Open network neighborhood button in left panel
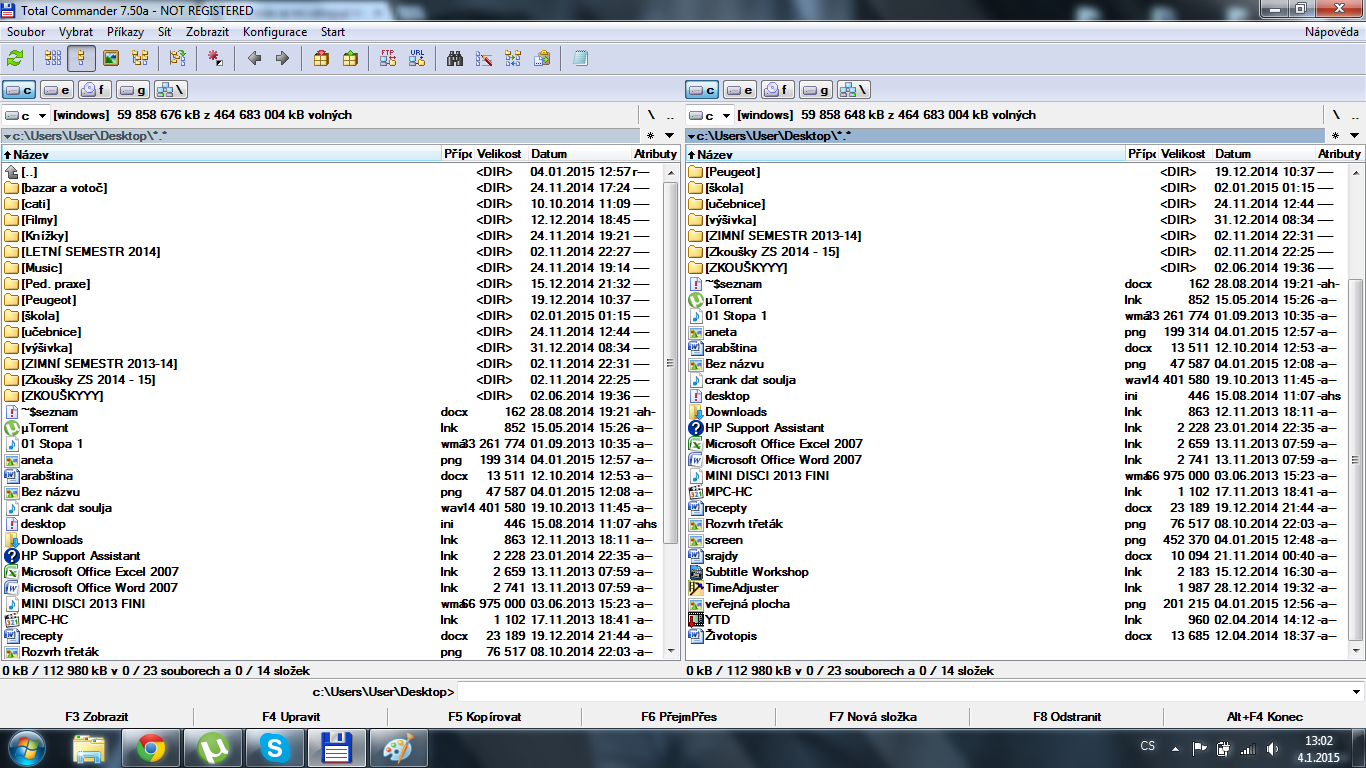 tap(171, 90)
